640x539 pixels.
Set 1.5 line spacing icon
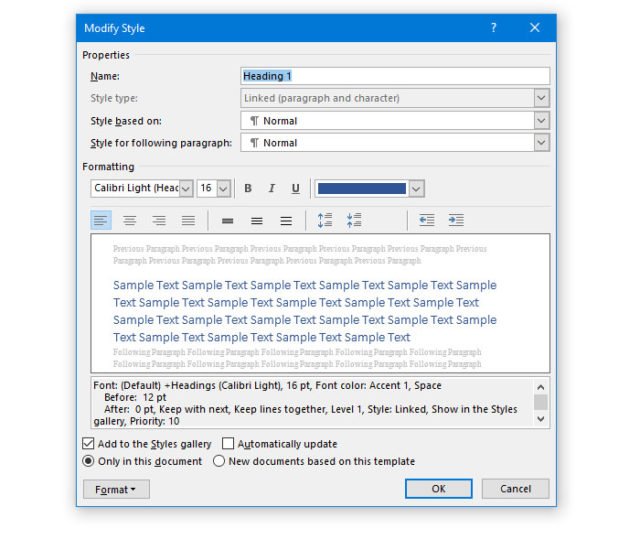click(257, 221)
